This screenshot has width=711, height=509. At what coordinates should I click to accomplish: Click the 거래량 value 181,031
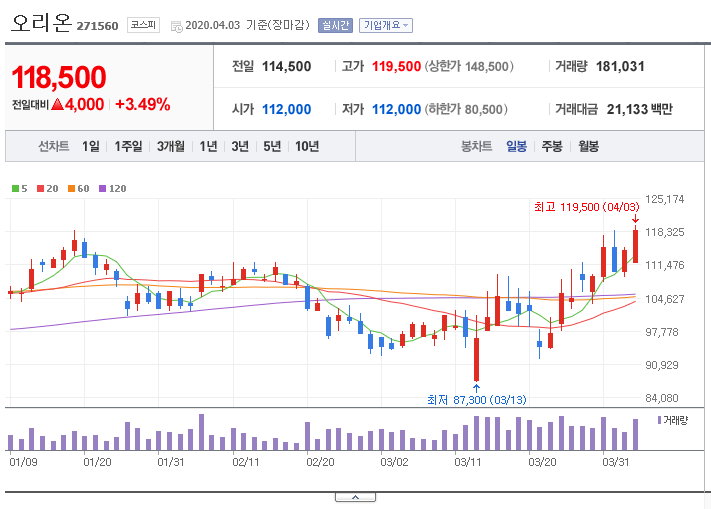(620, 67)
